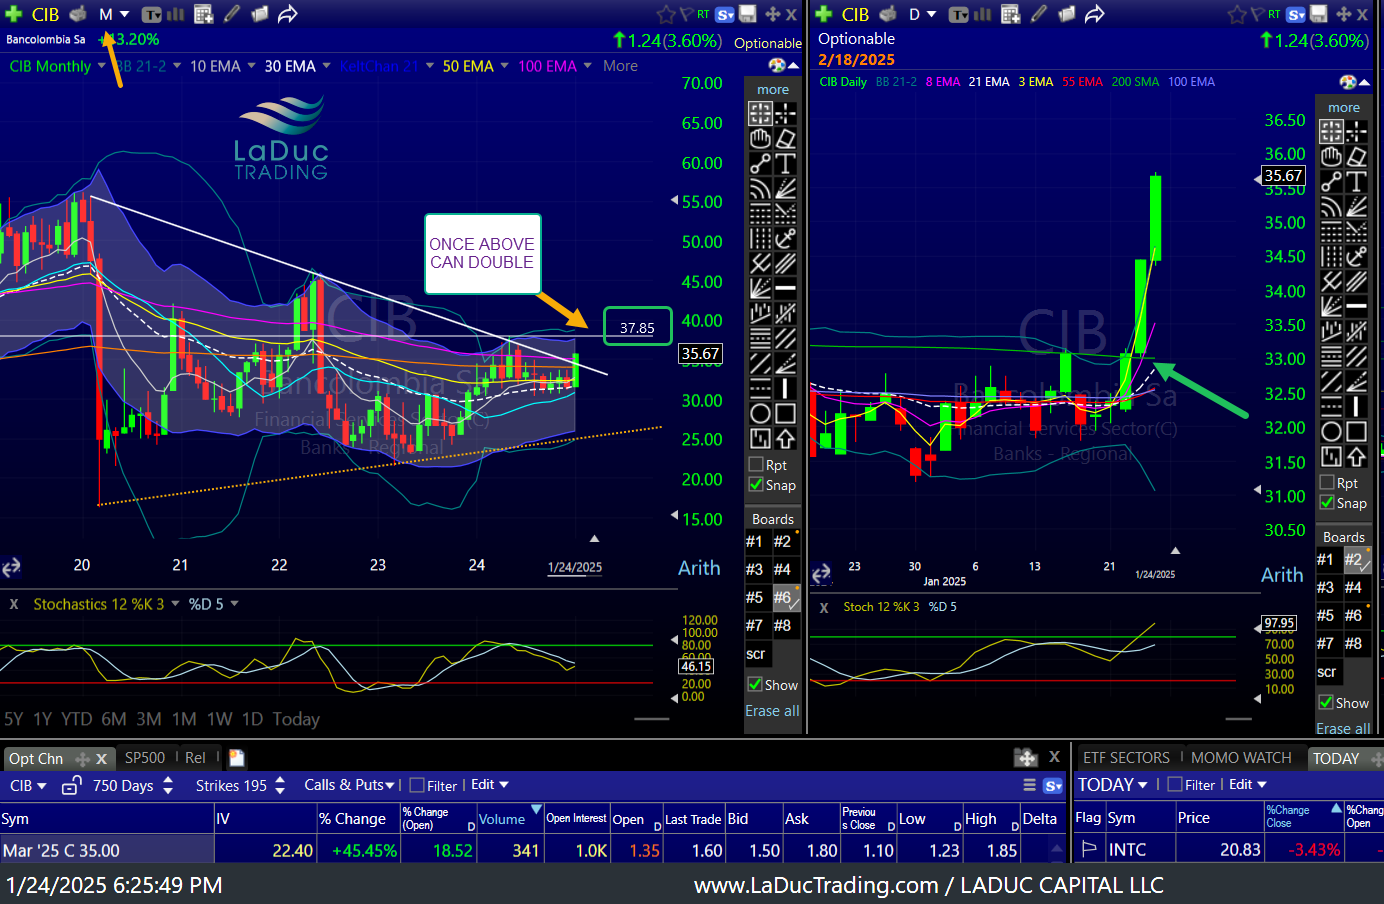This screenshot has height=904, width=1384.
Task: Select the text tool in right chart toolbar
Action: pyautogui.click(x=1356, y=181)
